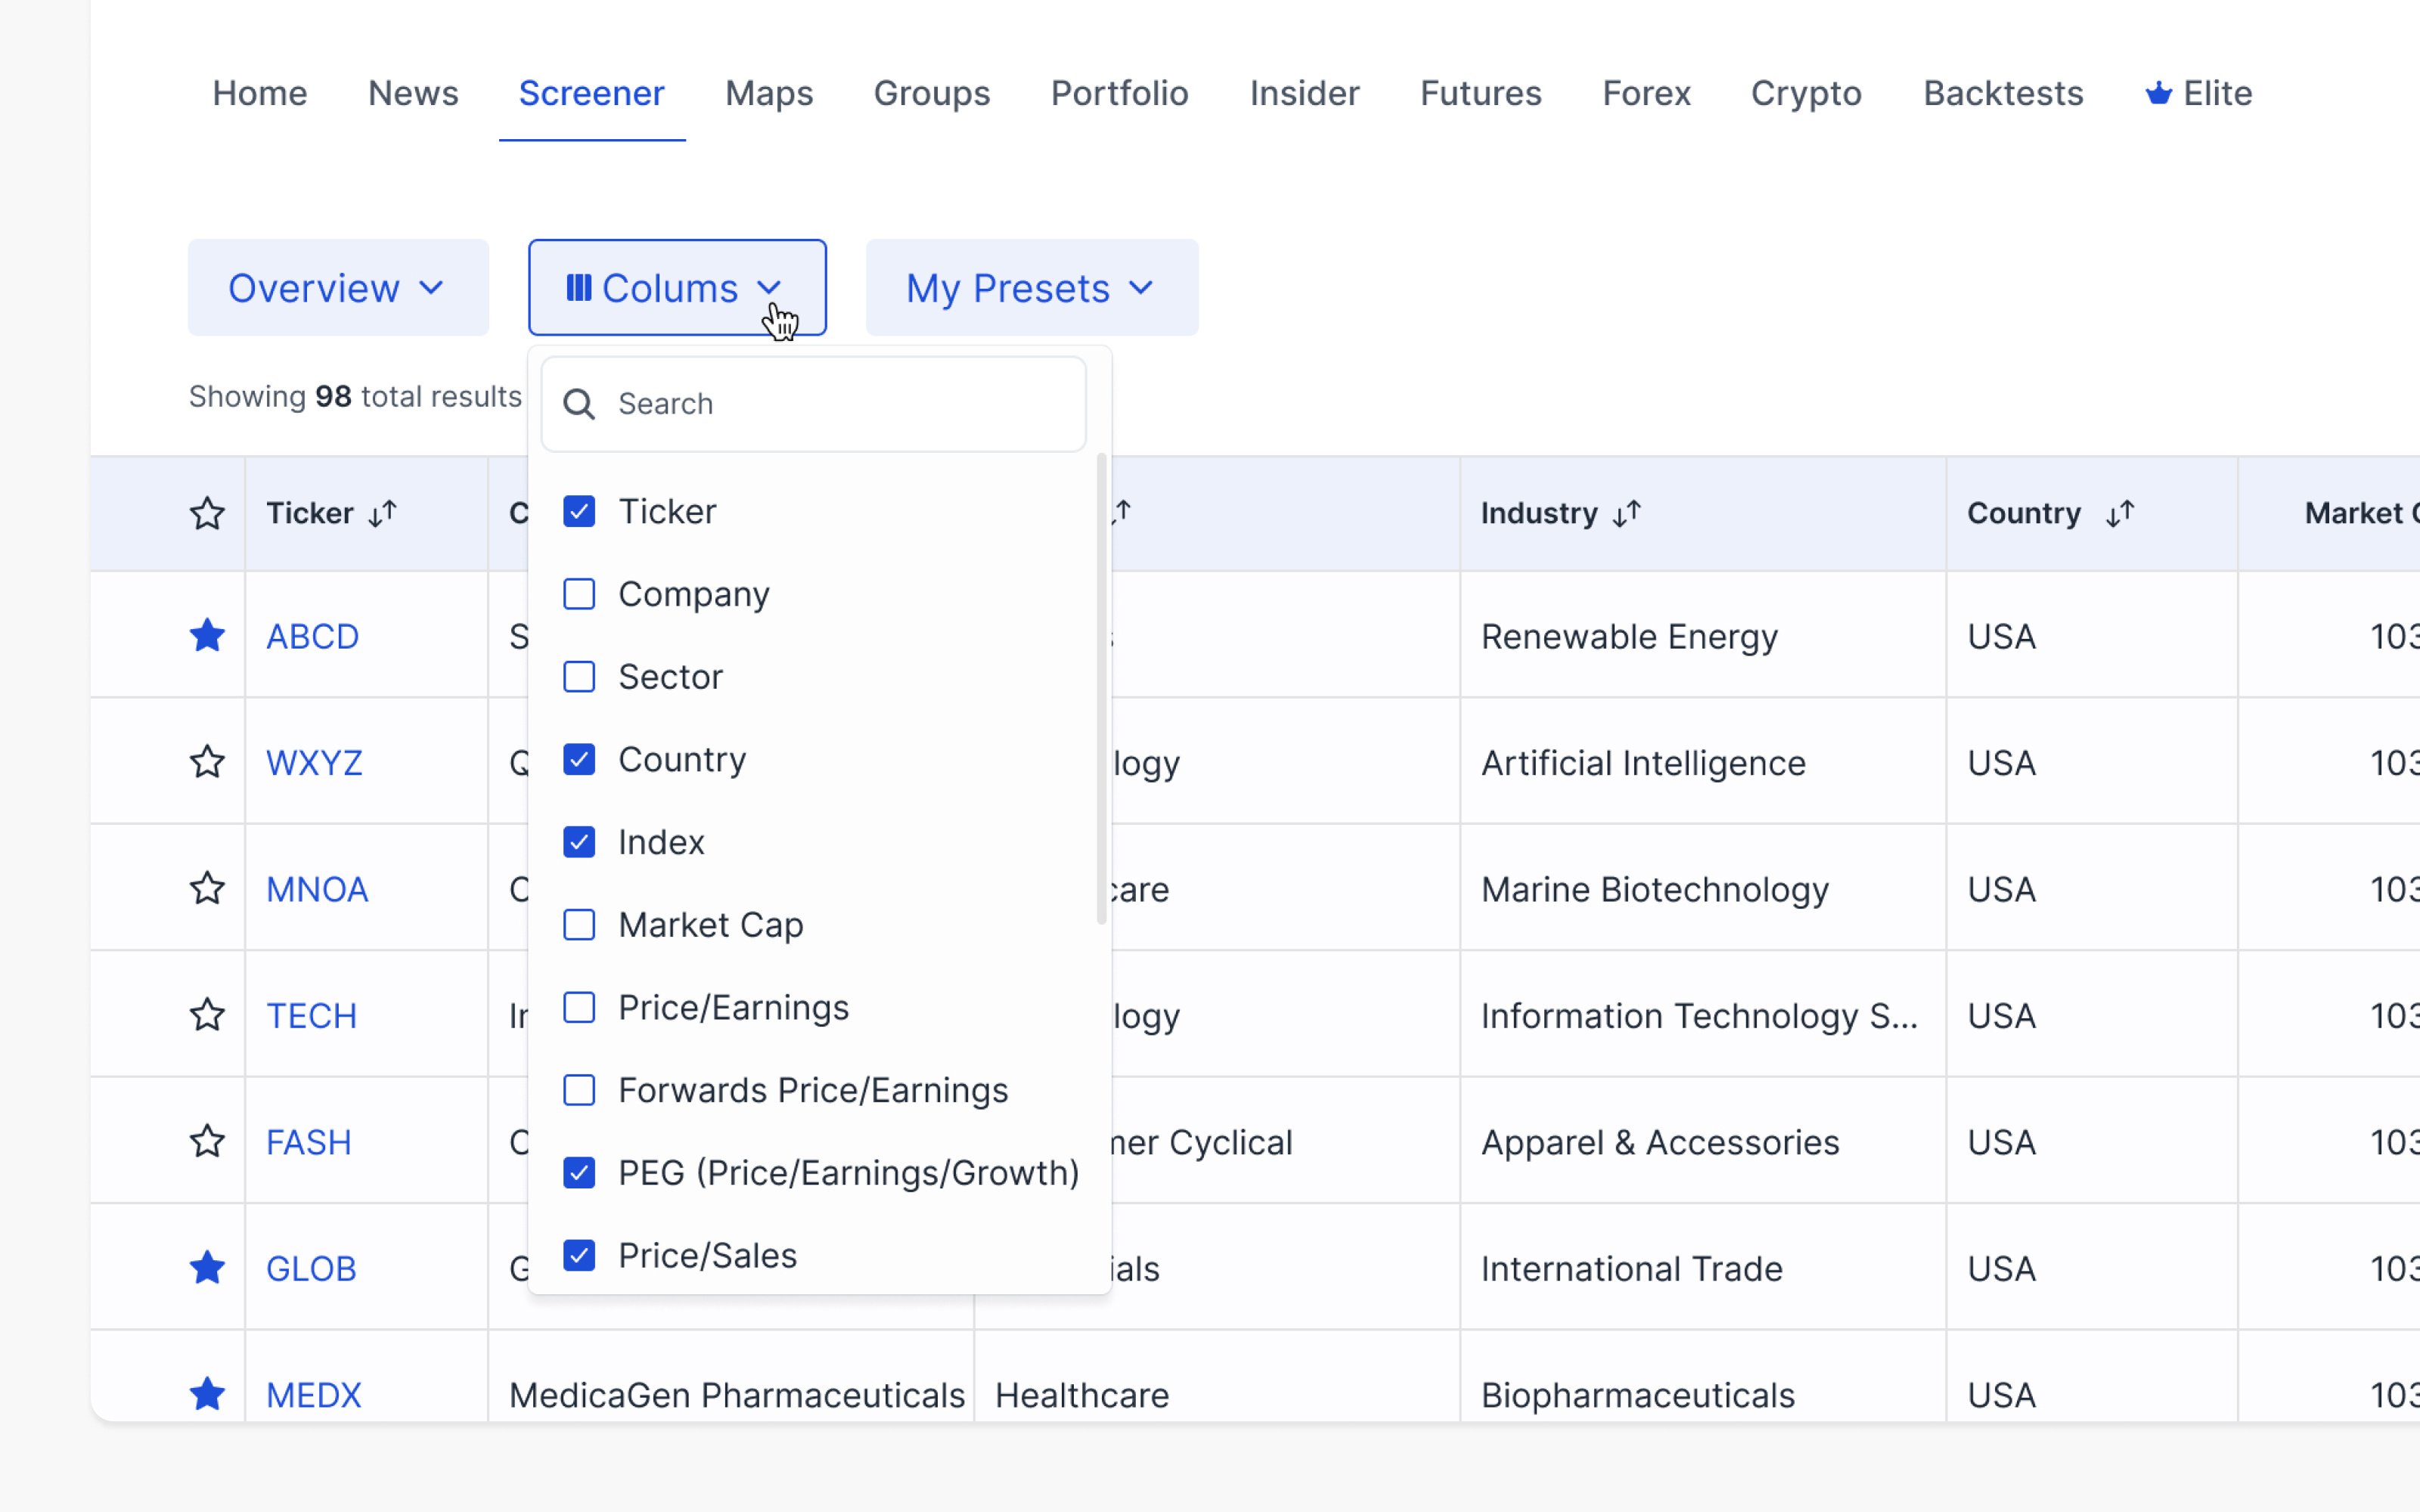
Task: Sort by Country using the sort arrows
Action: click(x=2120, y=513)
